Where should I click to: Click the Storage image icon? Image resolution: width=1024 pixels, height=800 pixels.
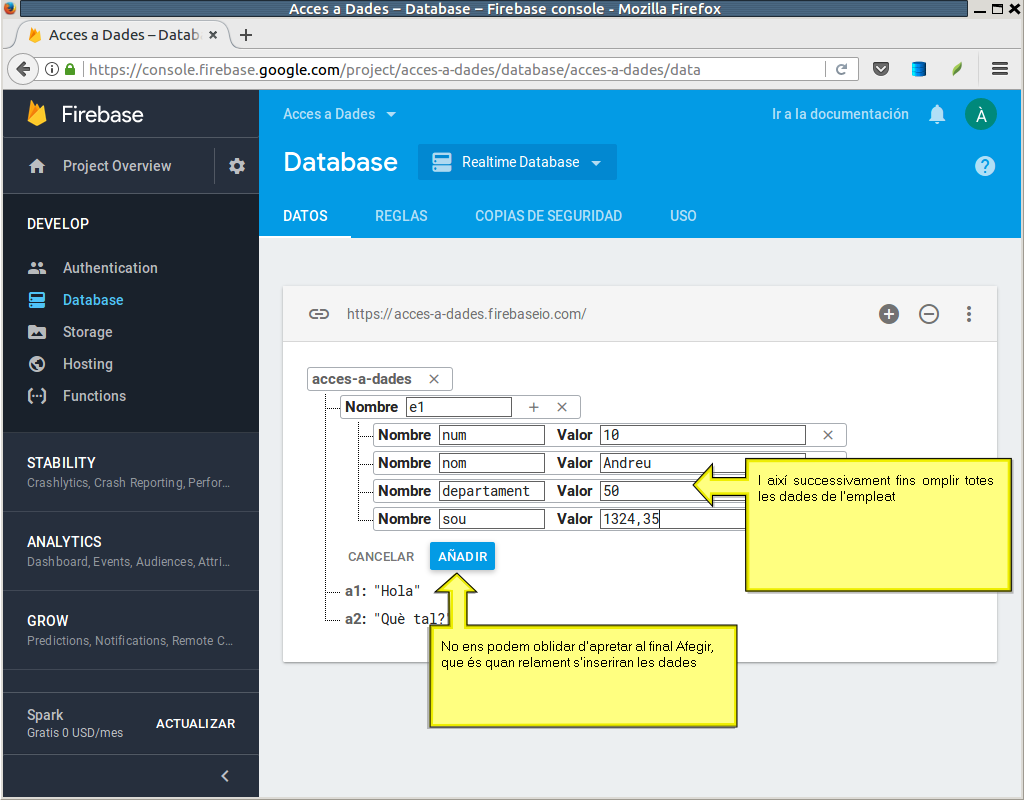pos(37,332)
